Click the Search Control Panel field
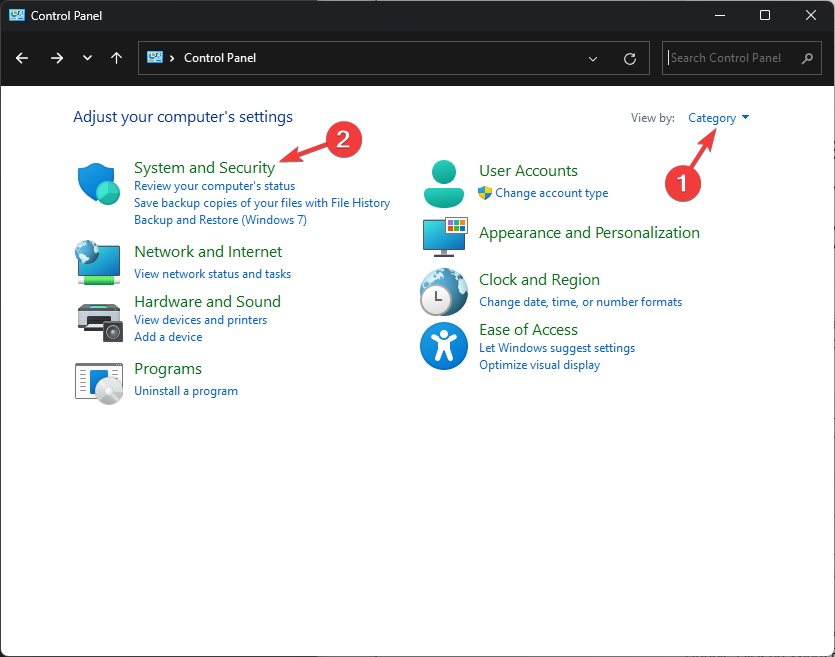 click(x=734, y=58)
